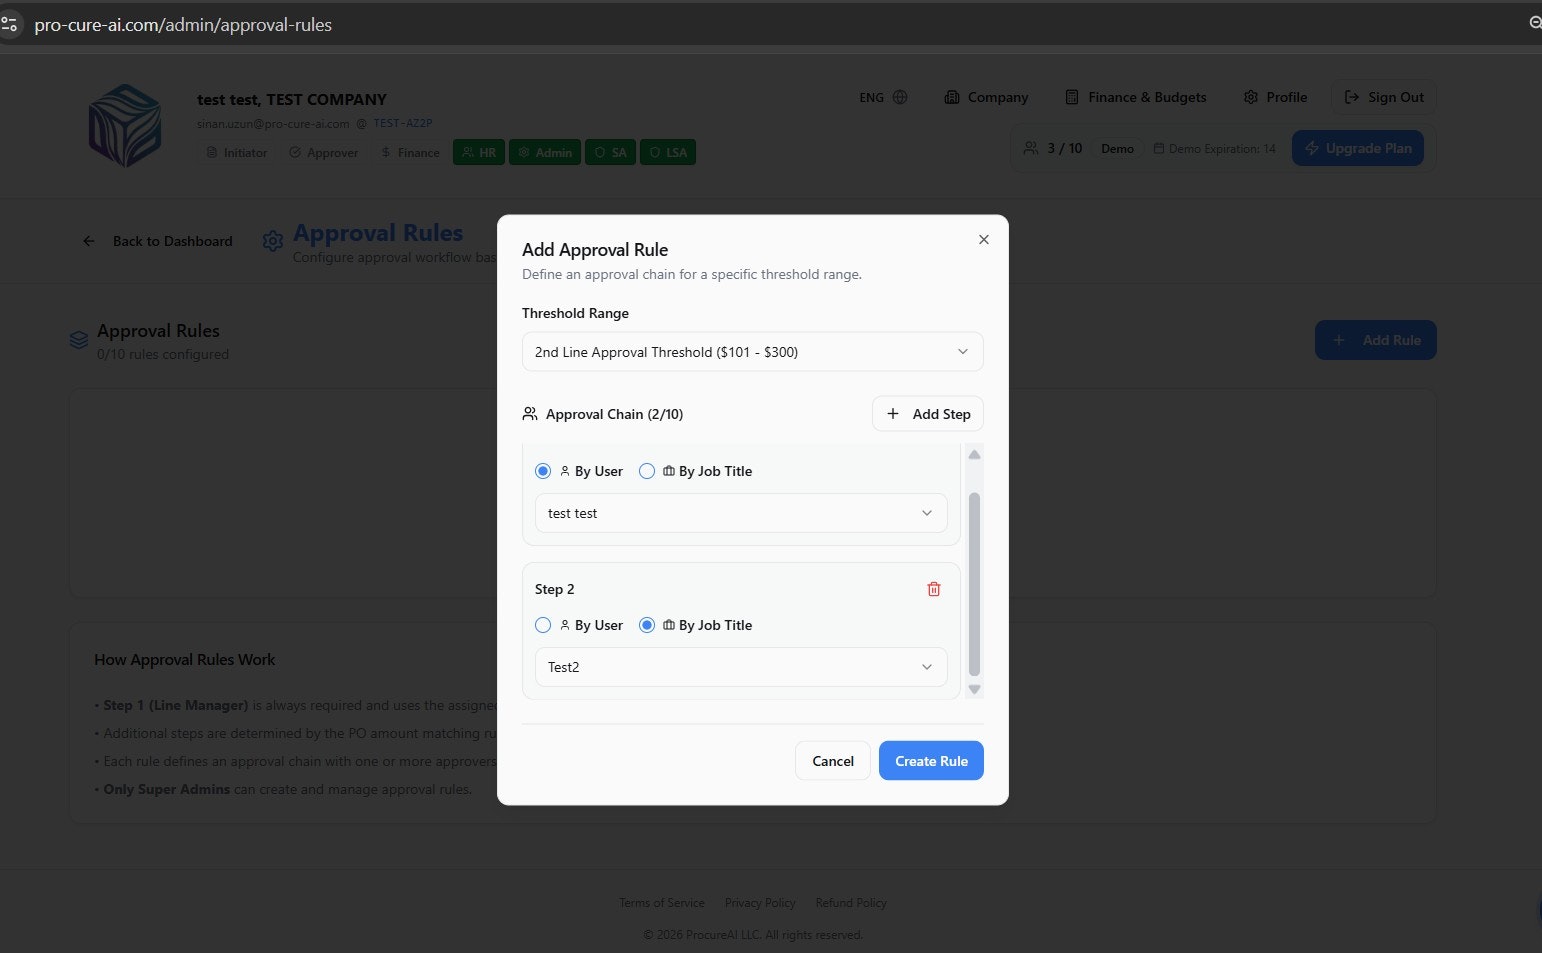Click the sinan.uzun@pro-cure-ai.com email text
The width and height of the screenshot is (1542, 953).
pyautogui.click(x=273, y=124)
